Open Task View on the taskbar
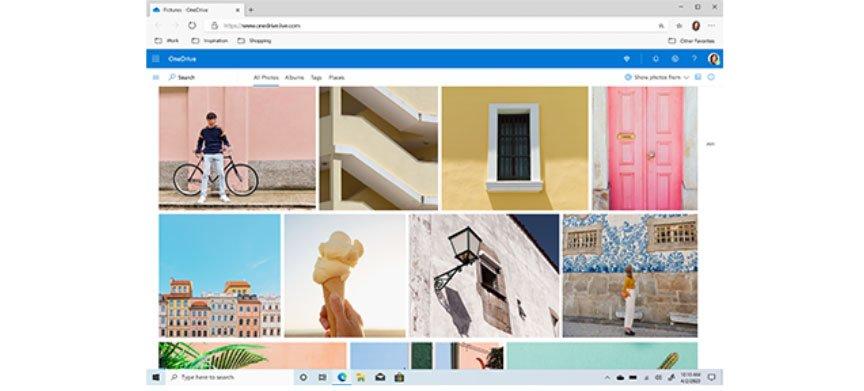Image resolution: width=864 pixels, height=391 pixels. pyautogui.click(x=322, y=377)
